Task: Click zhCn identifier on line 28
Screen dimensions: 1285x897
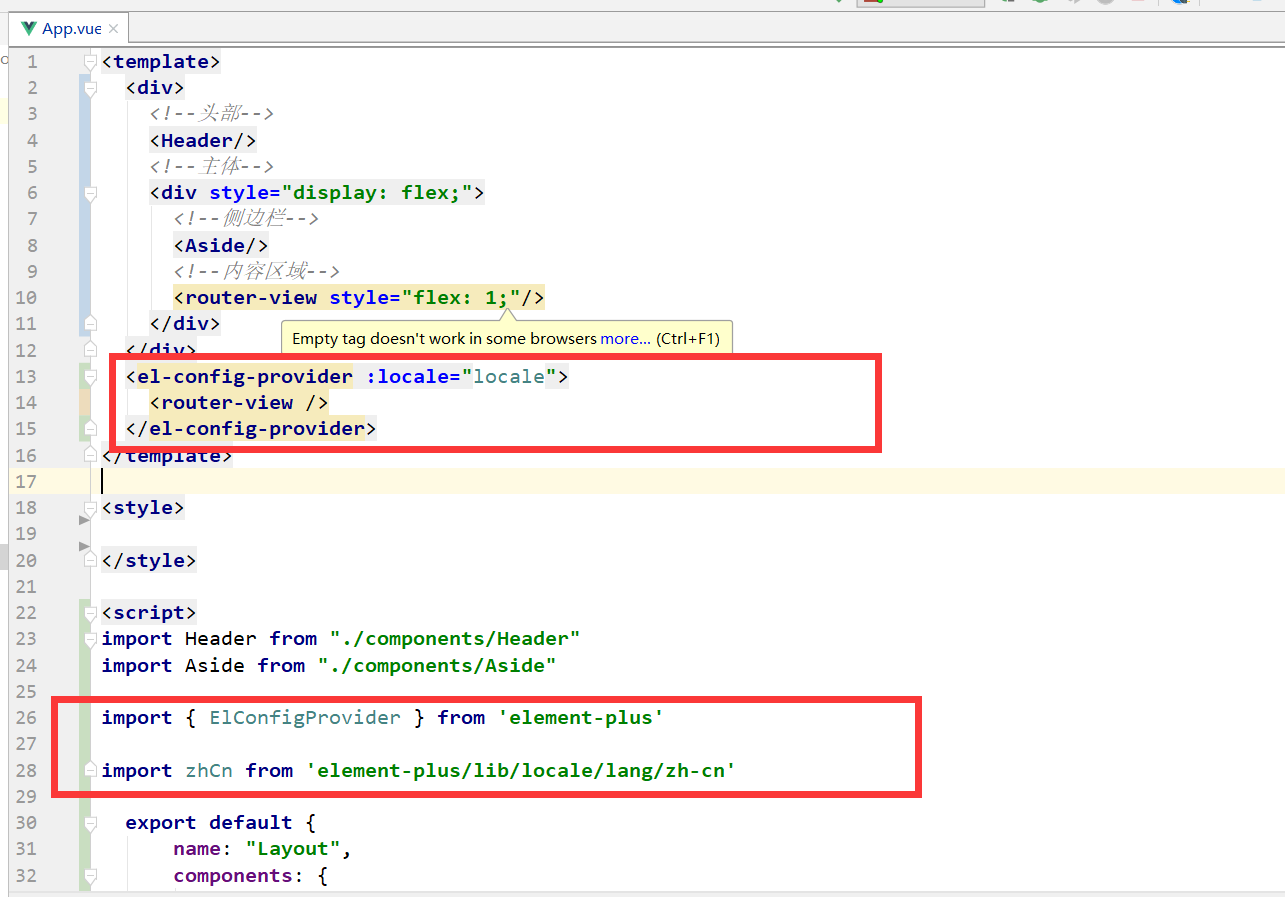Action: coord(209,770)
